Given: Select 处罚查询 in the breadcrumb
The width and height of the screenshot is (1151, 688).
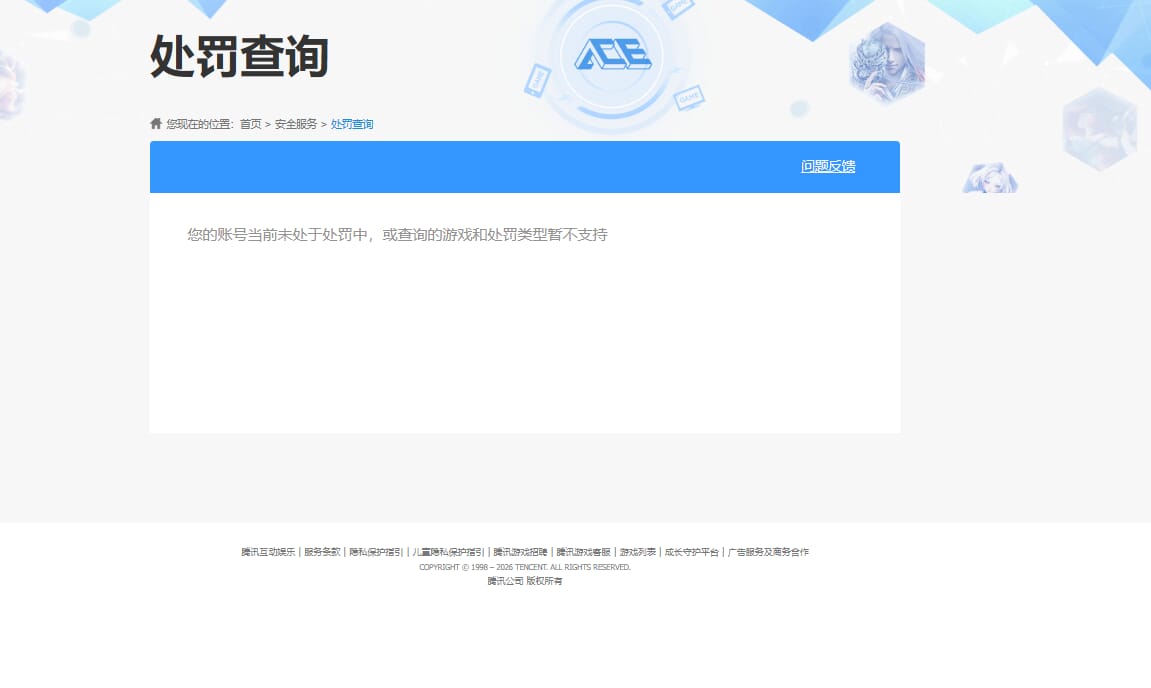Looking at the screenshot, I should (x=352, y=124).
